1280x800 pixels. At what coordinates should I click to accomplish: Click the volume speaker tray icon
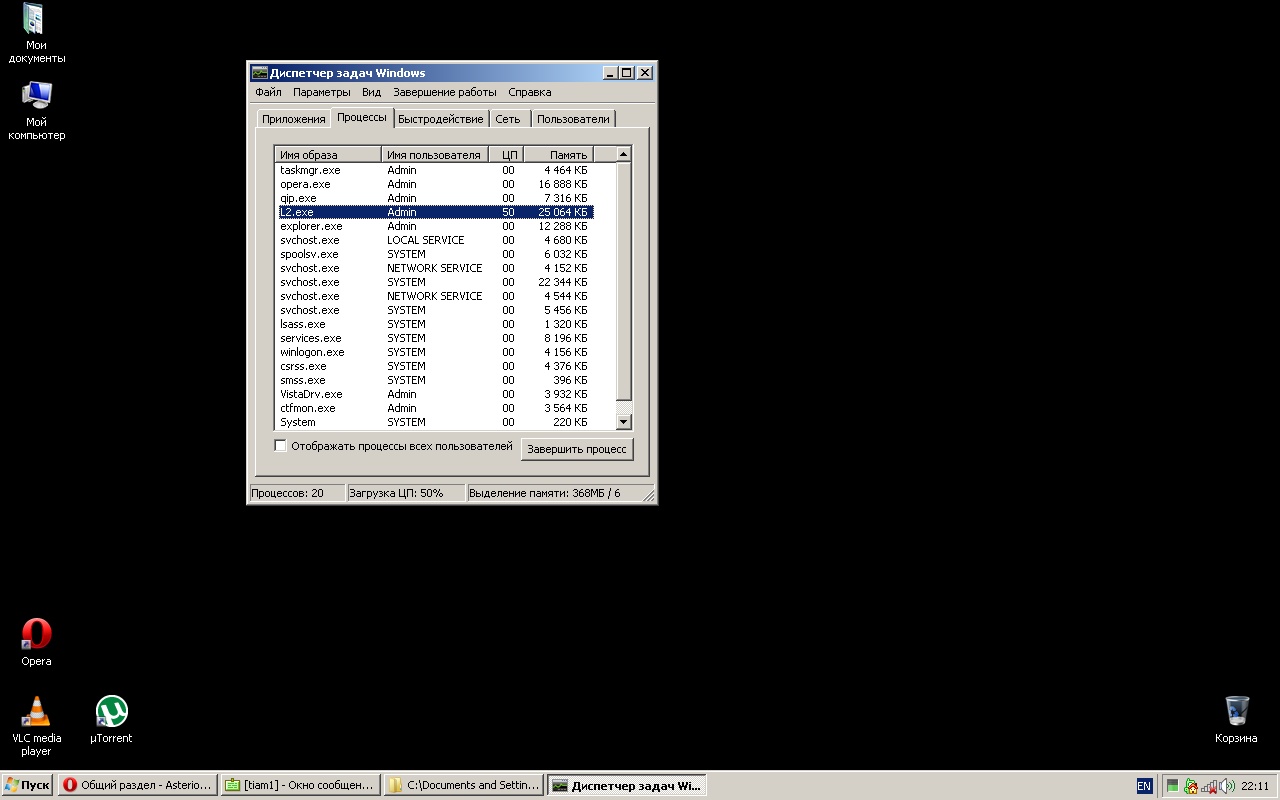pyautogui.click(x=1227, y=786)
